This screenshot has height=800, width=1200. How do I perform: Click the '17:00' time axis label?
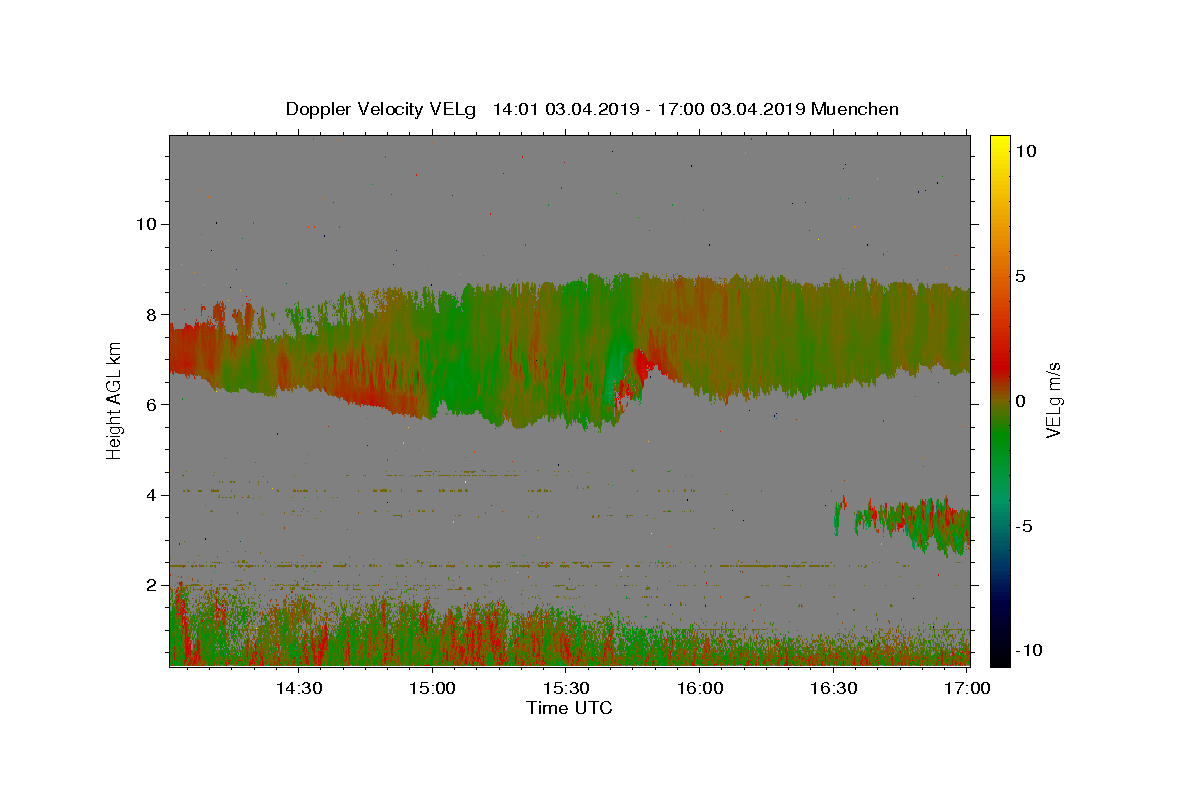coord(968,688)
